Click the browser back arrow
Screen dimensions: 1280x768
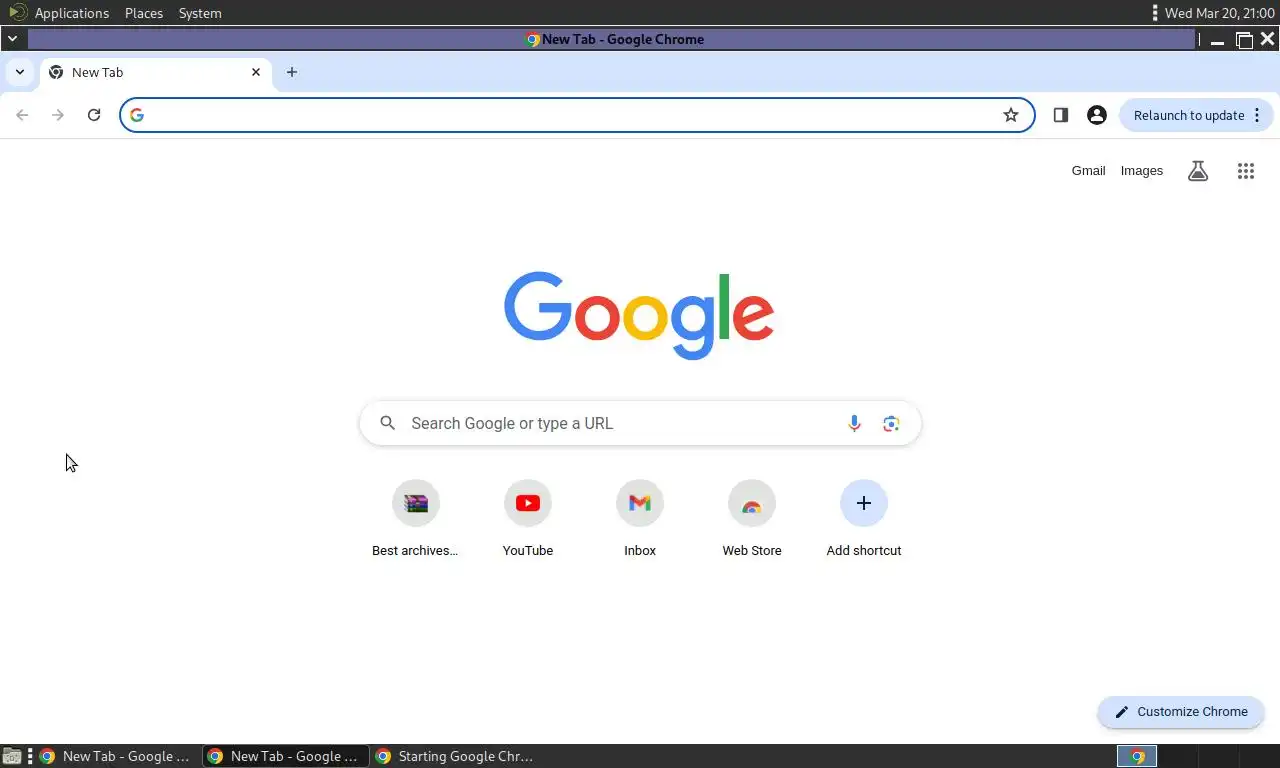coord(22,115)
